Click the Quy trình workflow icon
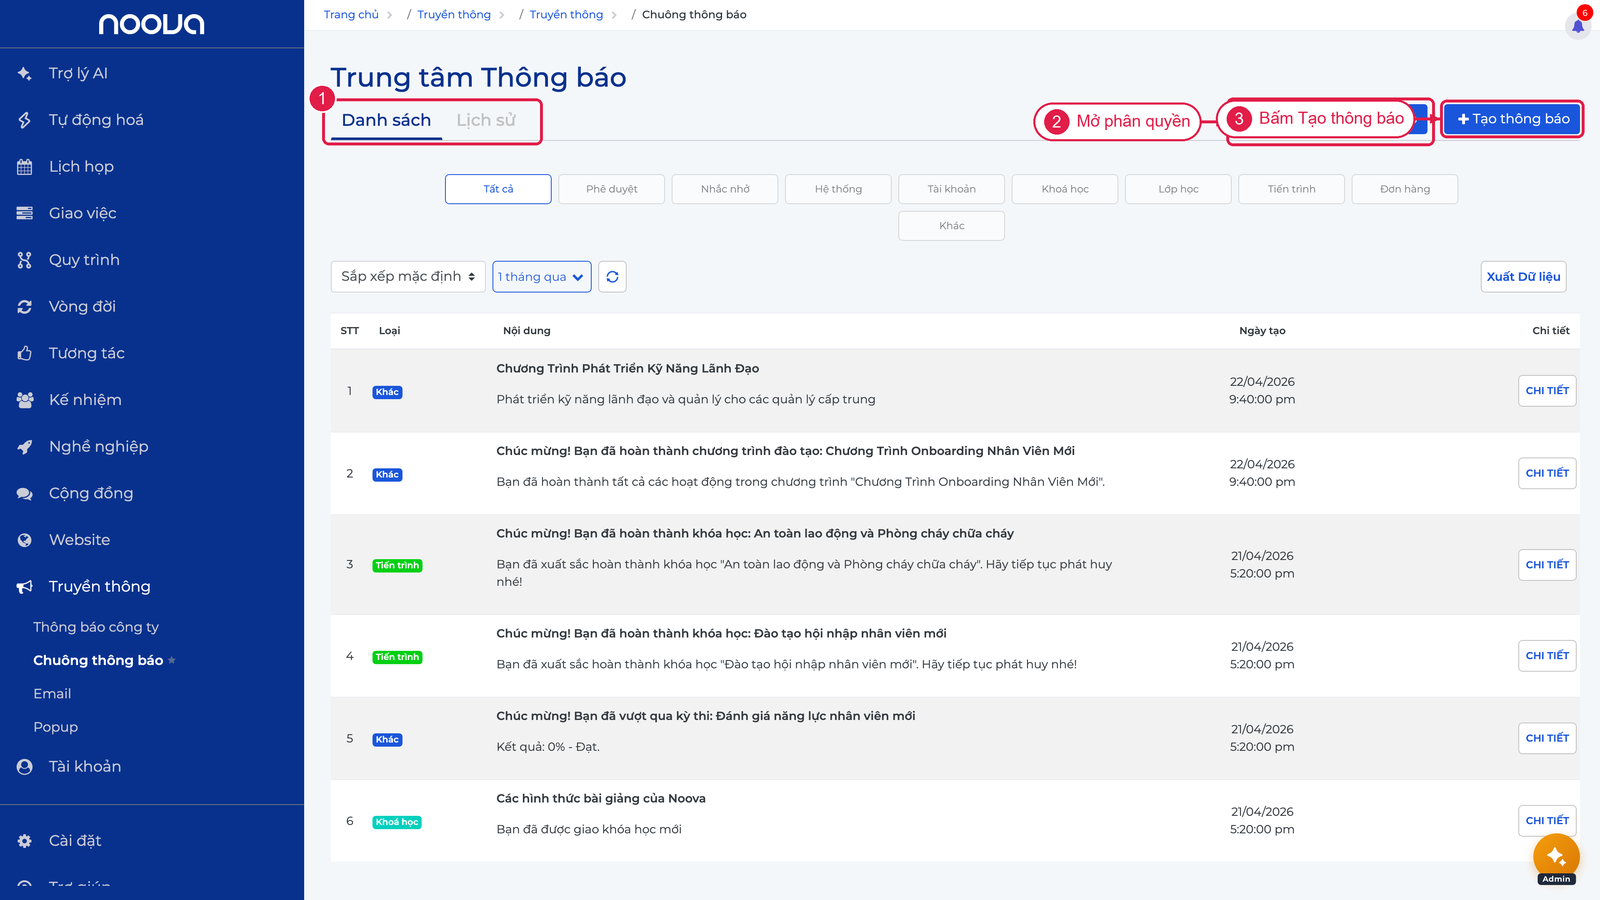Image resolution: width=1600 pixels, height=900 pixels. pyautogui.click(x=25, y=260)
